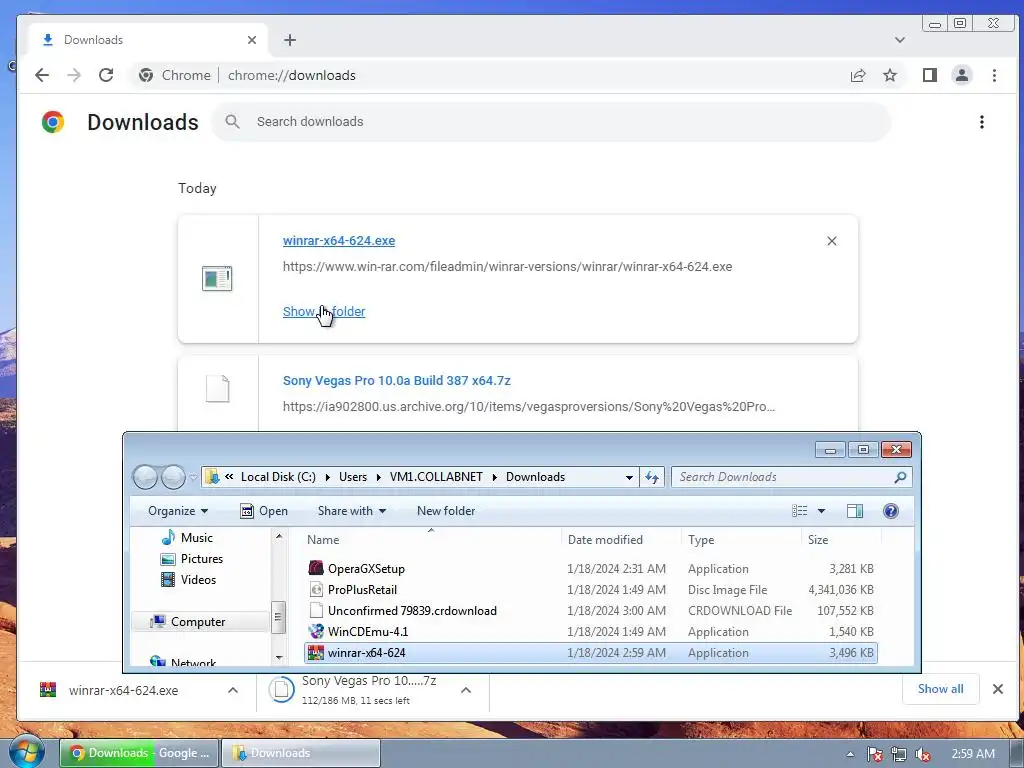This screenshot has height=768, width=1024.
Task: Select winrar-x64-624 file in Explorer
Action: click(590, 652)
